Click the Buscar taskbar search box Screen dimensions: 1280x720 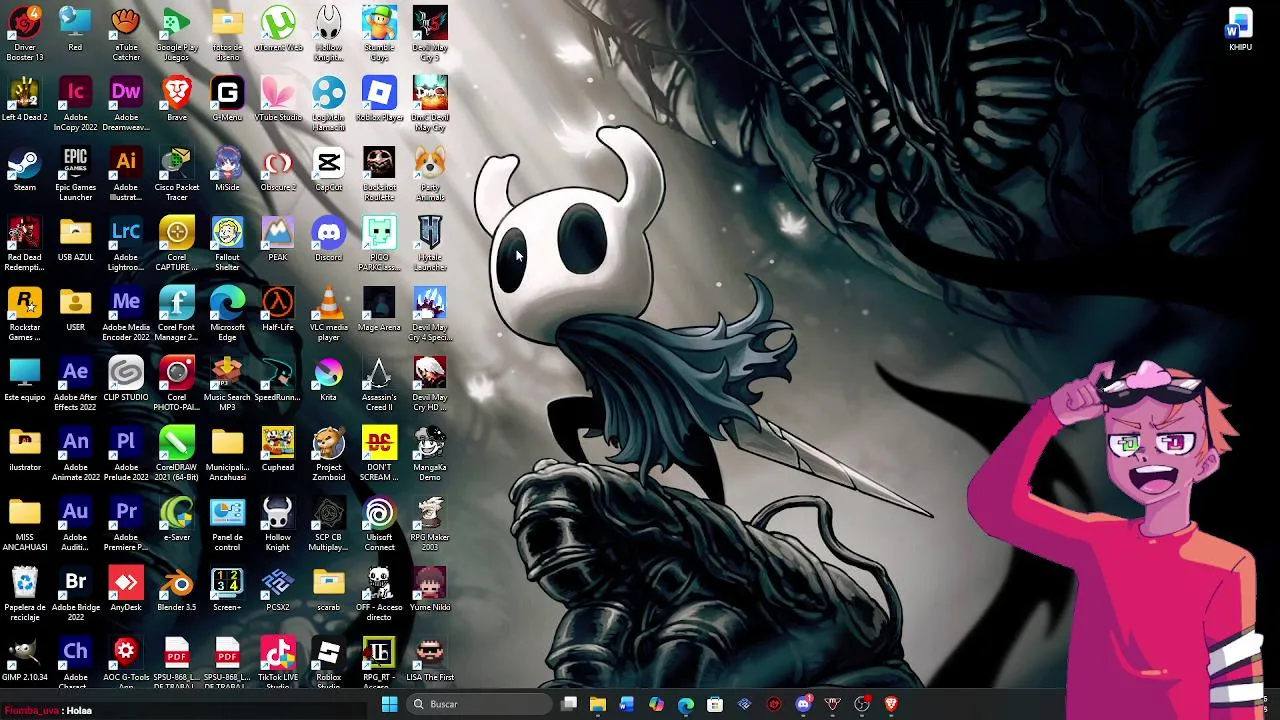tap(479, 704)
